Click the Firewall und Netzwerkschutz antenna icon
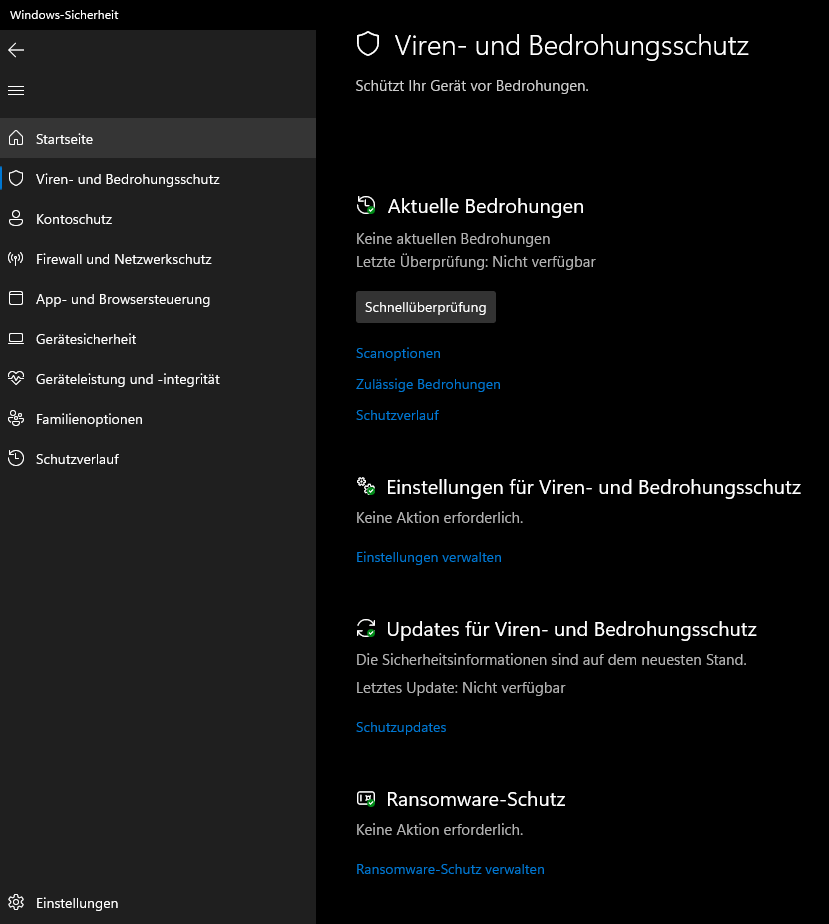The width and height of the screenshot is (829, 924). coord(16,259)
